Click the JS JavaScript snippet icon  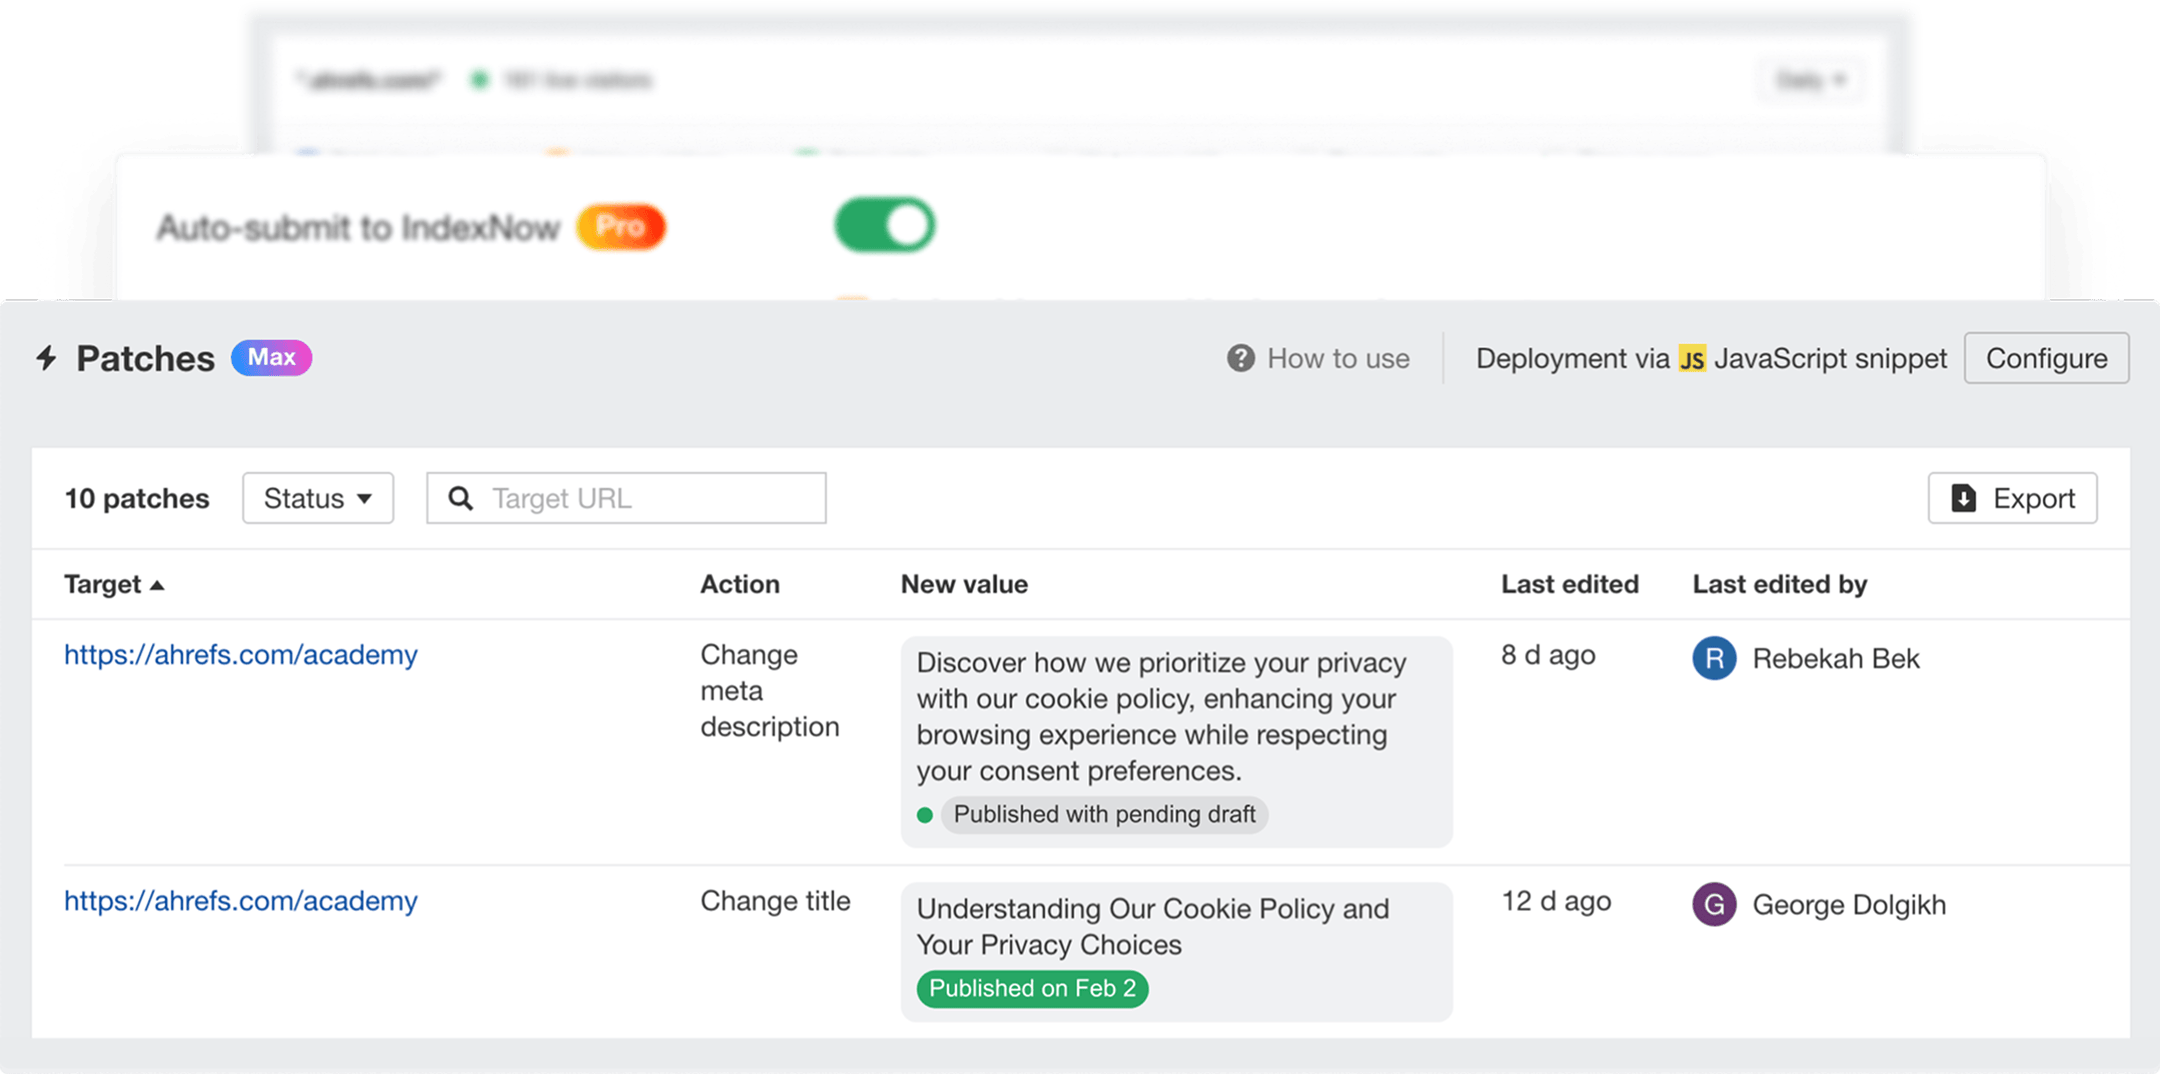tap(1695, 358)
